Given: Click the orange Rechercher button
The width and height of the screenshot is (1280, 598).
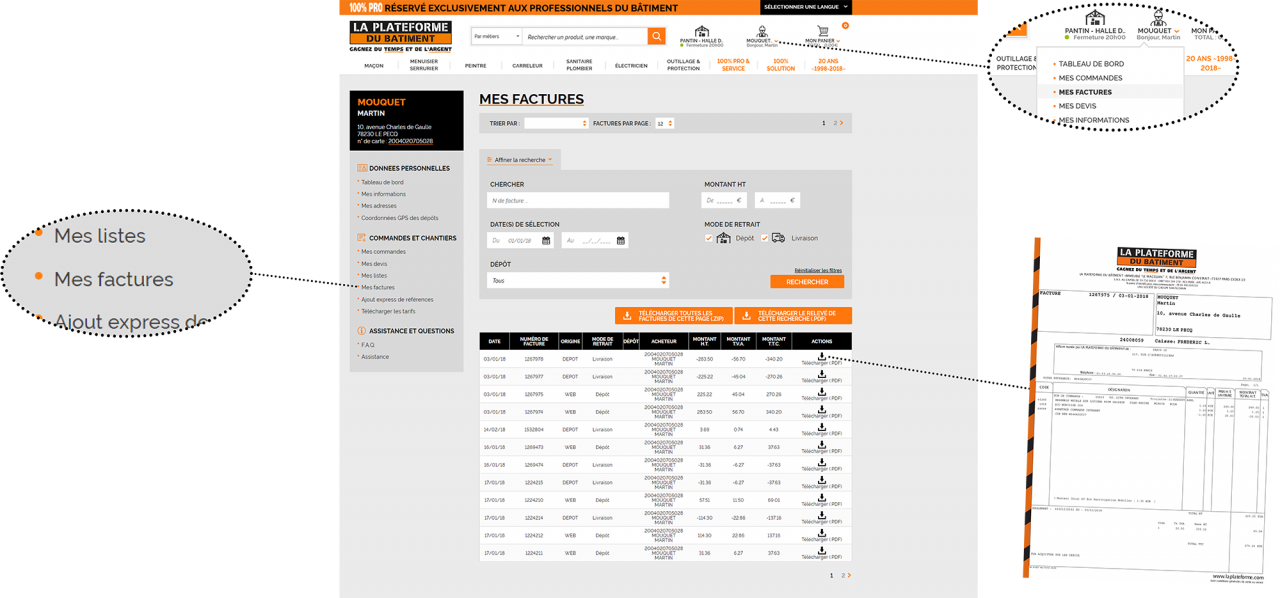Looking at the screenshot, I should point(807,282).
